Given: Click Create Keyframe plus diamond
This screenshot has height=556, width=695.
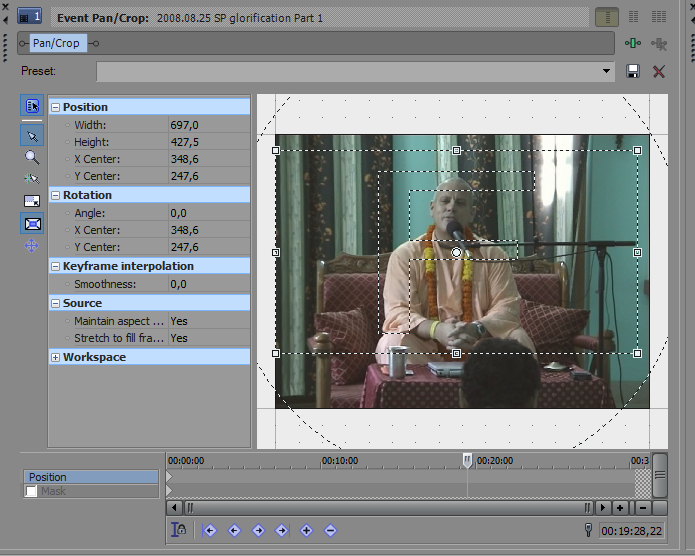Looking at the screenshot, I should [x=306, y=530].
